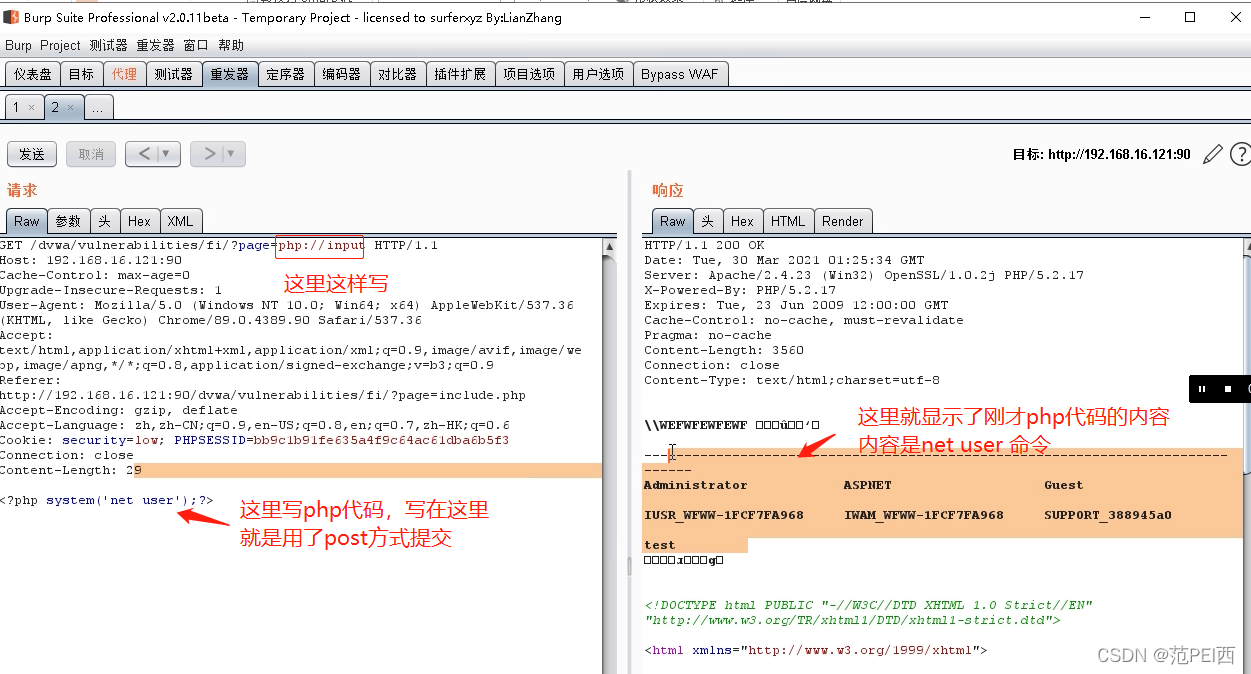Click the HTTP/1.1 200 OK response line

(704, 245)
